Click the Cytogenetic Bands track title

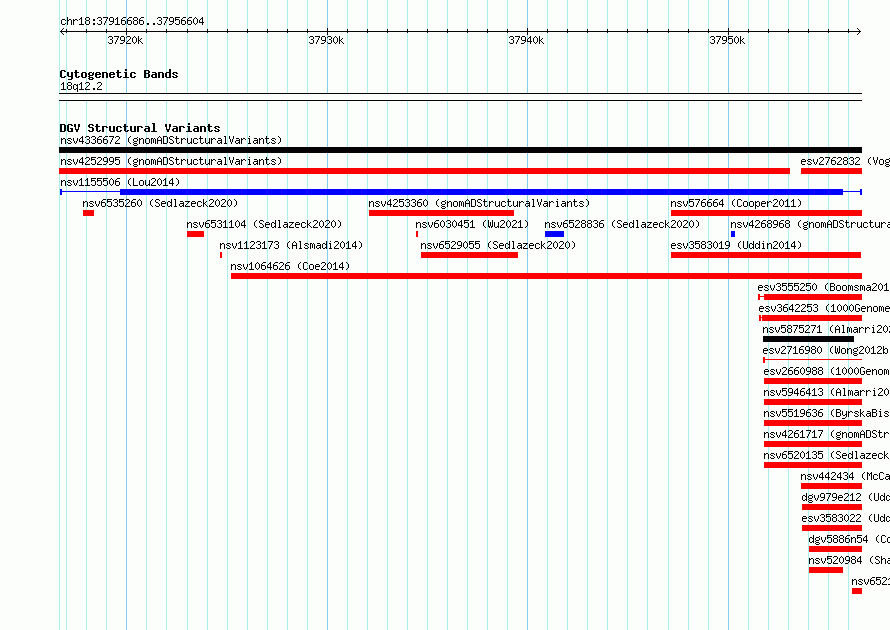pyautogui.click(x=119, y=74)
